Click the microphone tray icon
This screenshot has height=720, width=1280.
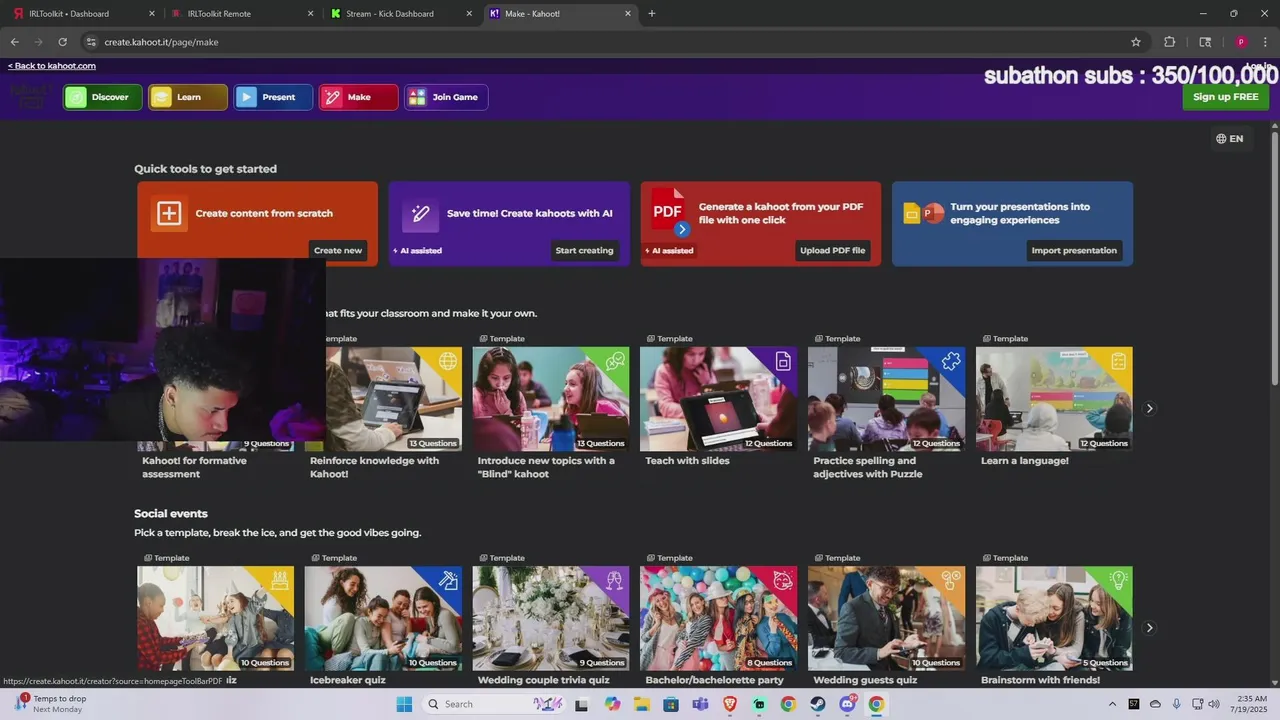click(1176, 704)
